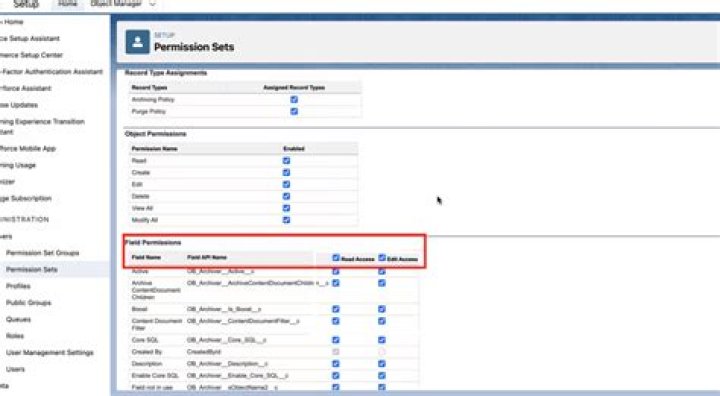Open Release Updates sidebar link
The image size is (720, 396).
click(x=19, y=105)
